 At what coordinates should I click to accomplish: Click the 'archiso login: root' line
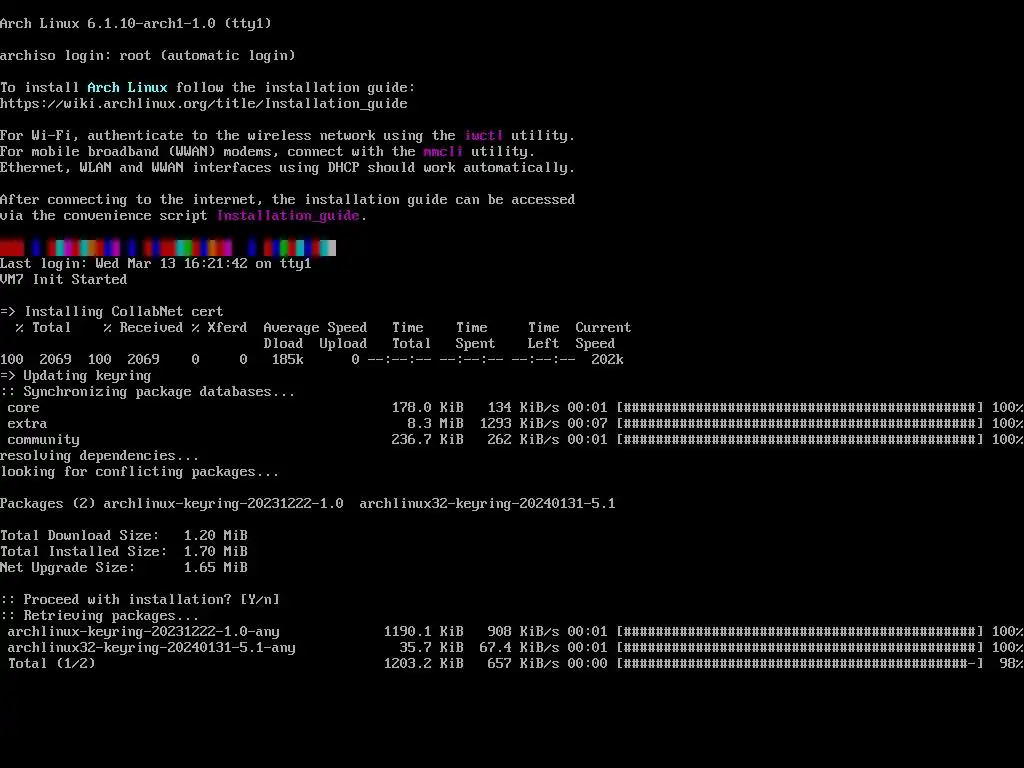148,56
